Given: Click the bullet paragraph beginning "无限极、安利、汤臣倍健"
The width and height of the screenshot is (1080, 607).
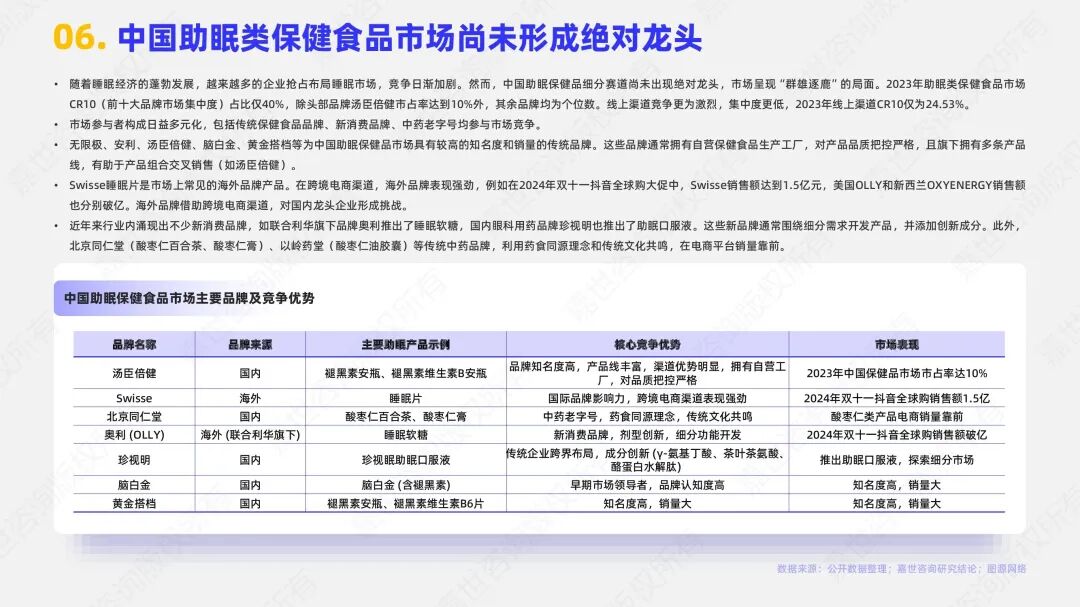Looking at the screenshot, I should click(x=547, y=155).
